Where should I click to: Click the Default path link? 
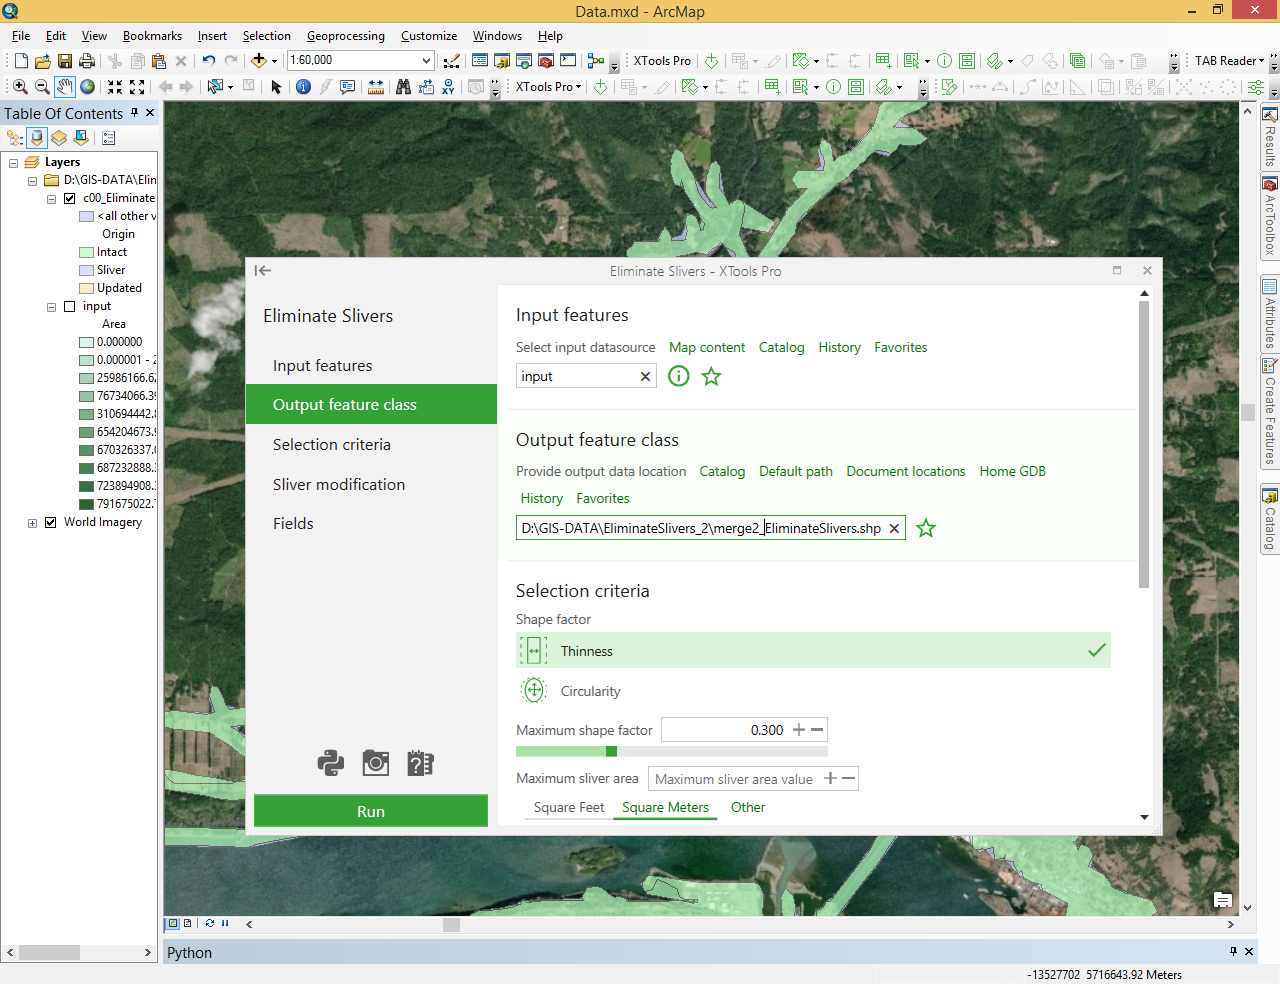tap(796, 471)
